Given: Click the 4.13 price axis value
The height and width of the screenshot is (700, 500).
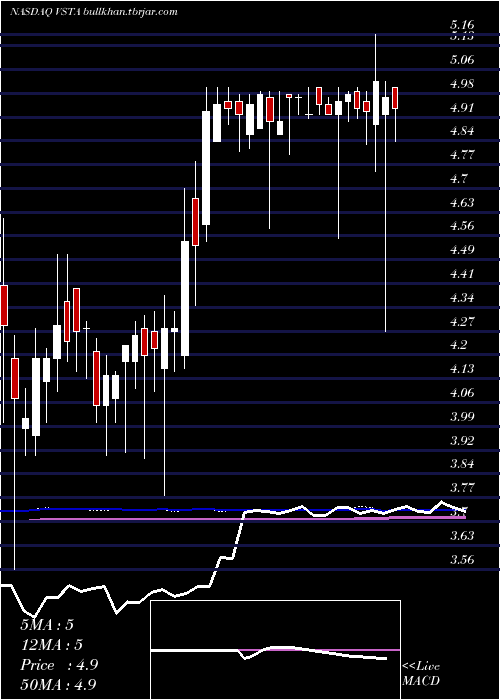Looking at the screenshot, I should [462, 369].
